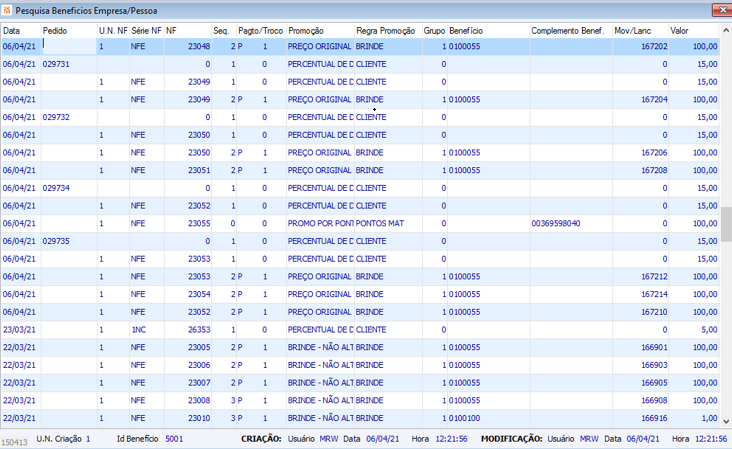732x449 pixels.
Task: Select Série NF cell 1NC
Action: (147, 330)
